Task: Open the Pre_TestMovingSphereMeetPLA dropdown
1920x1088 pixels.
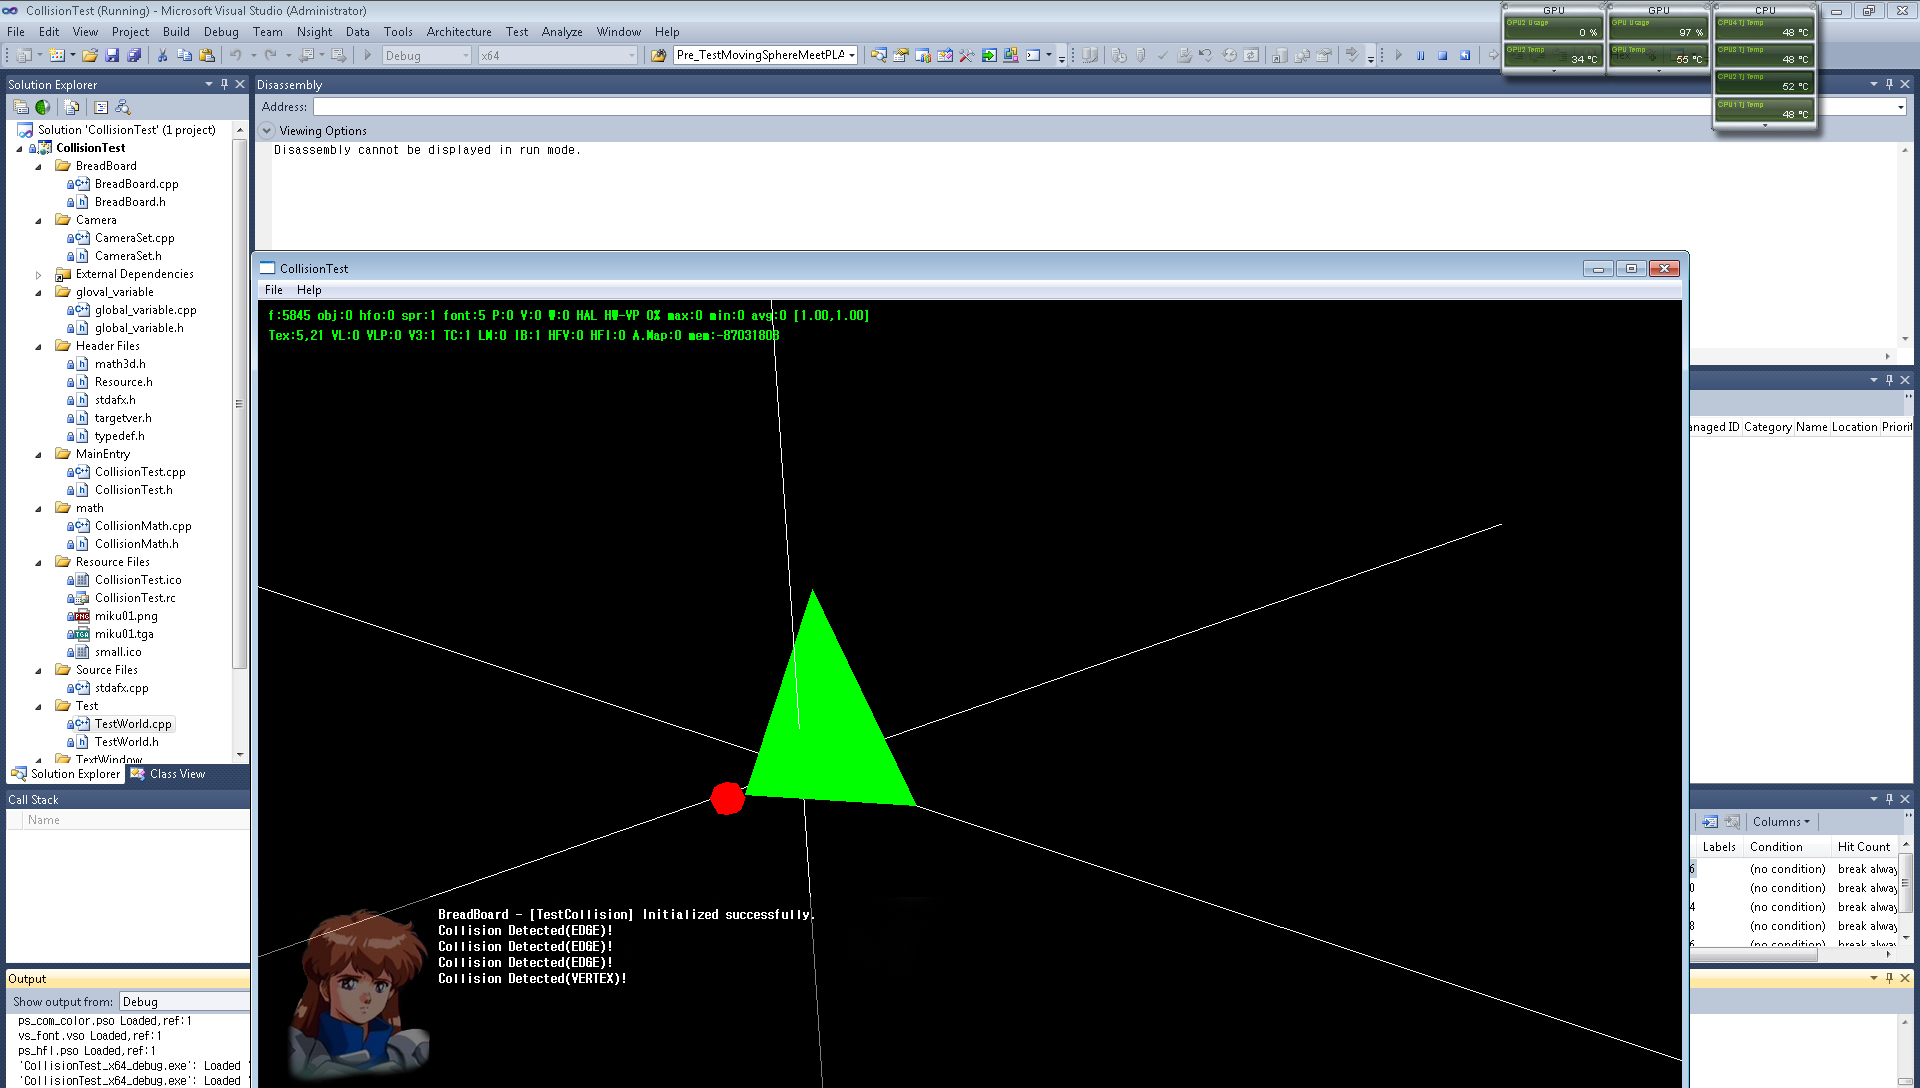Action: click(x=852, y=55)
